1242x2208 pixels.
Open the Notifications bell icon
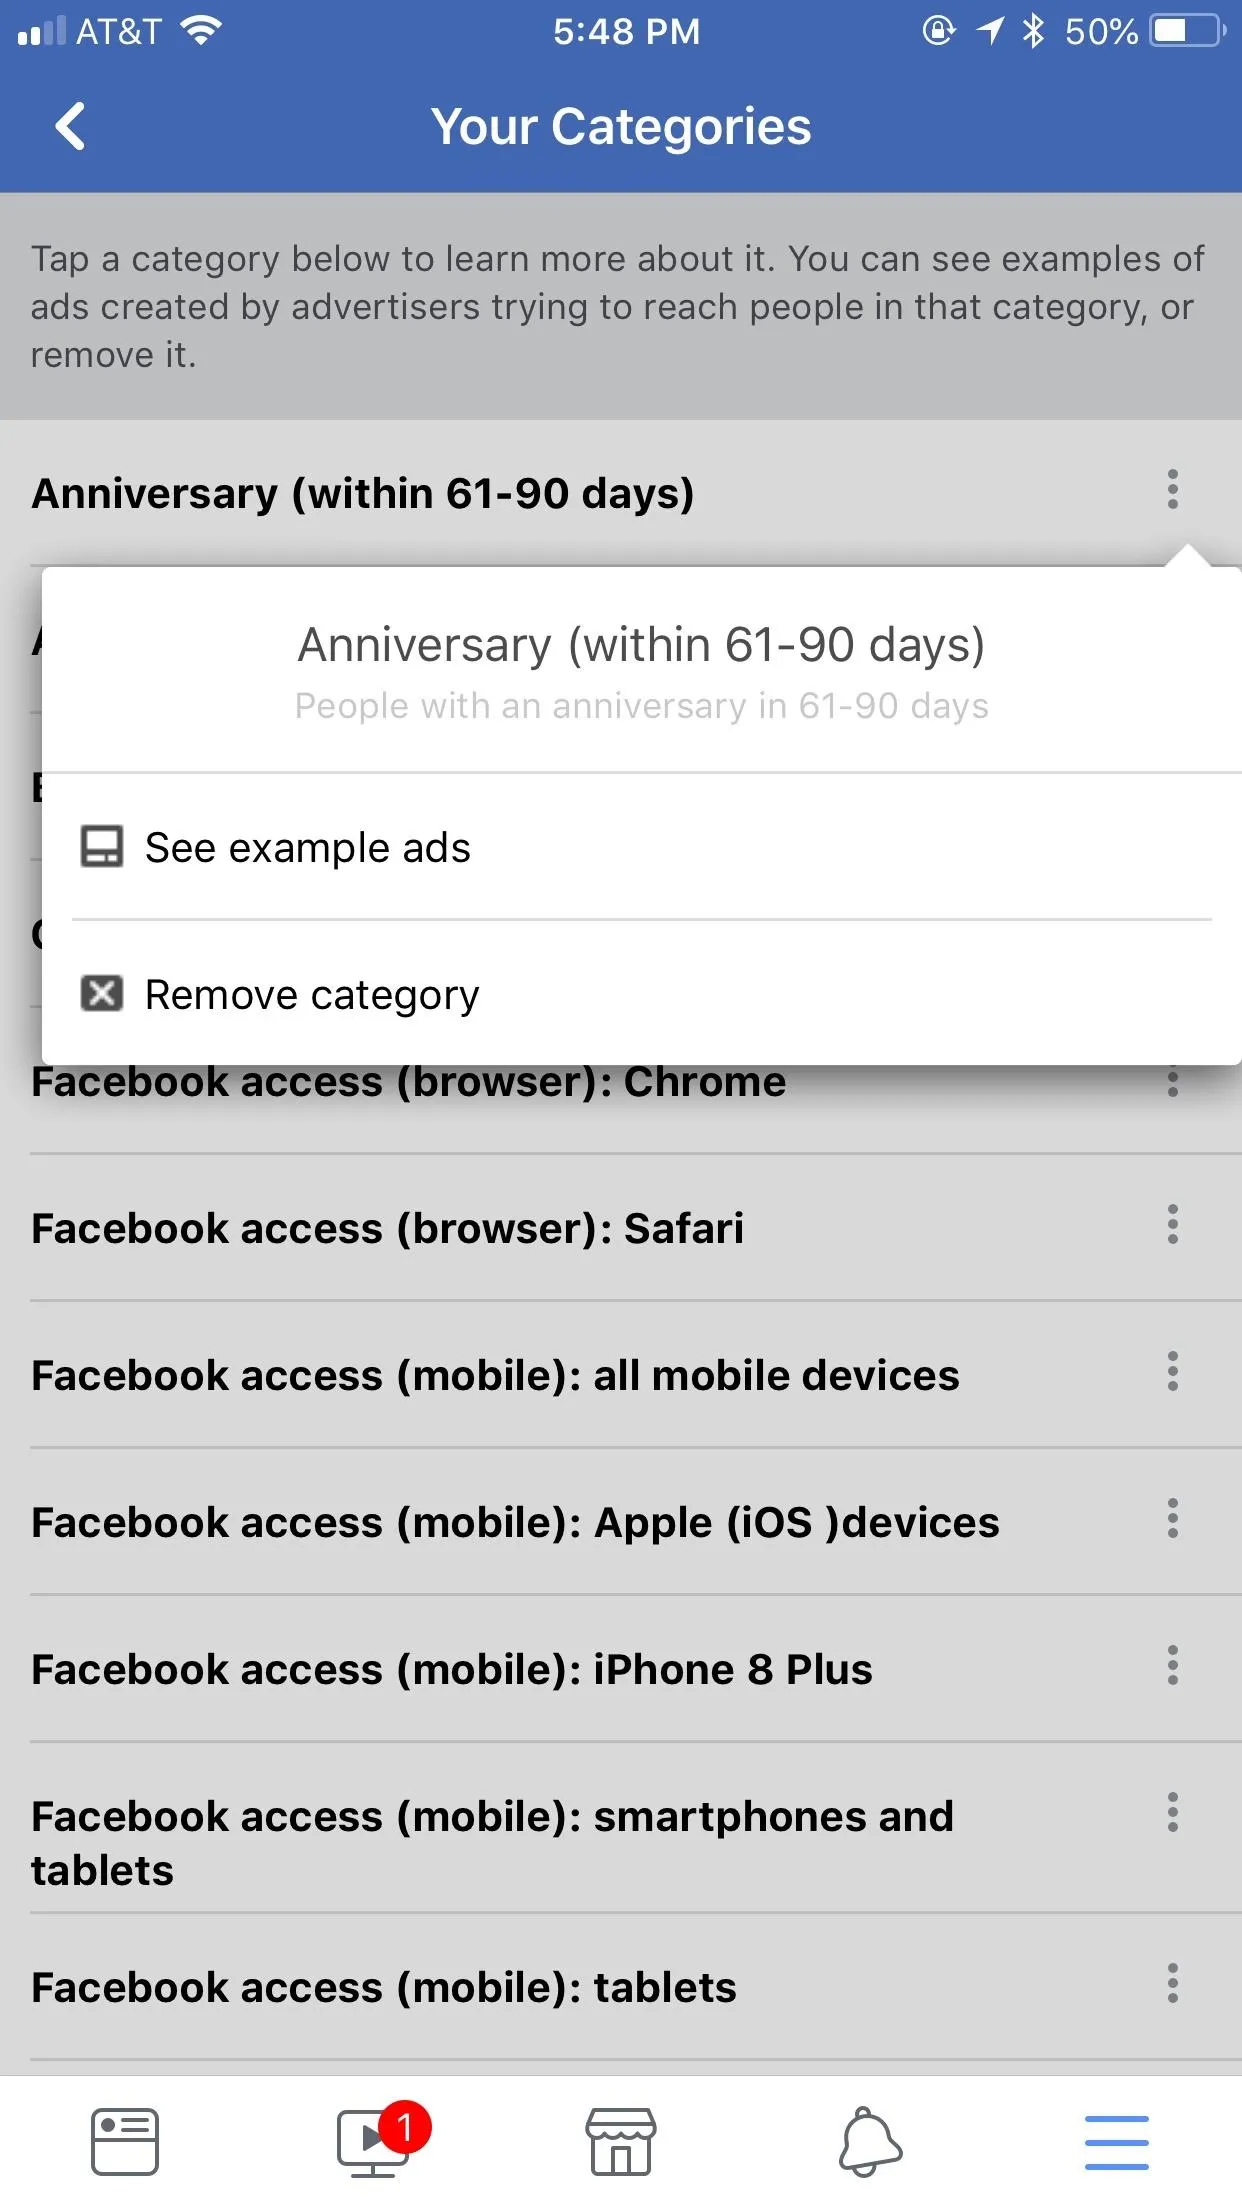870,2142
